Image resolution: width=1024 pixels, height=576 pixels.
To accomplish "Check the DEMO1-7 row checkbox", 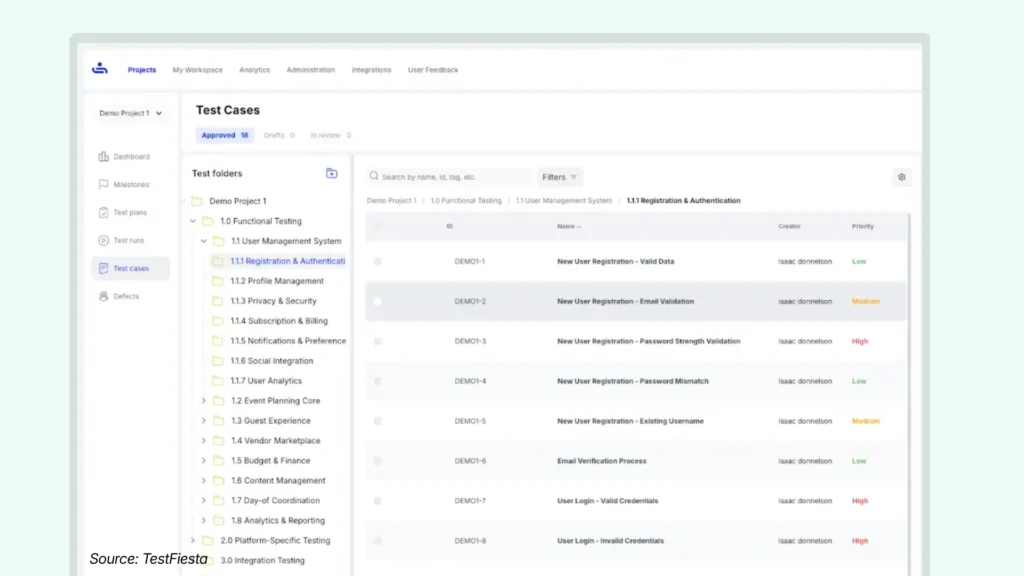I will tap(377, 501).
